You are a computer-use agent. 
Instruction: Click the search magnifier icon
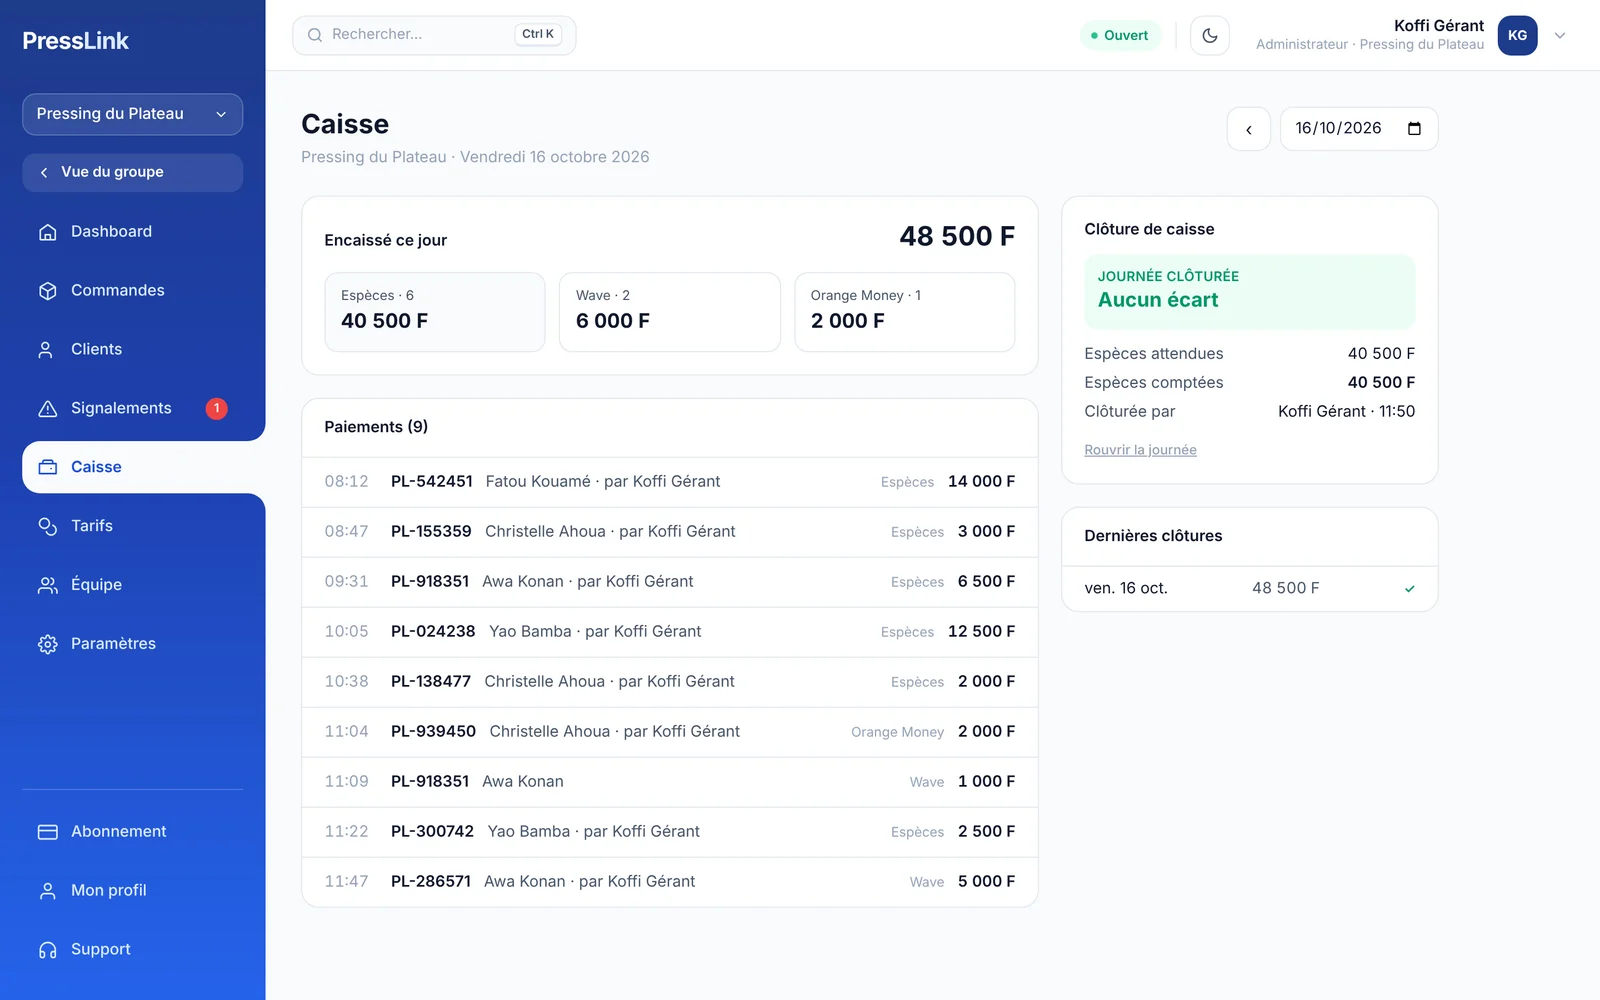coord(315,35)
